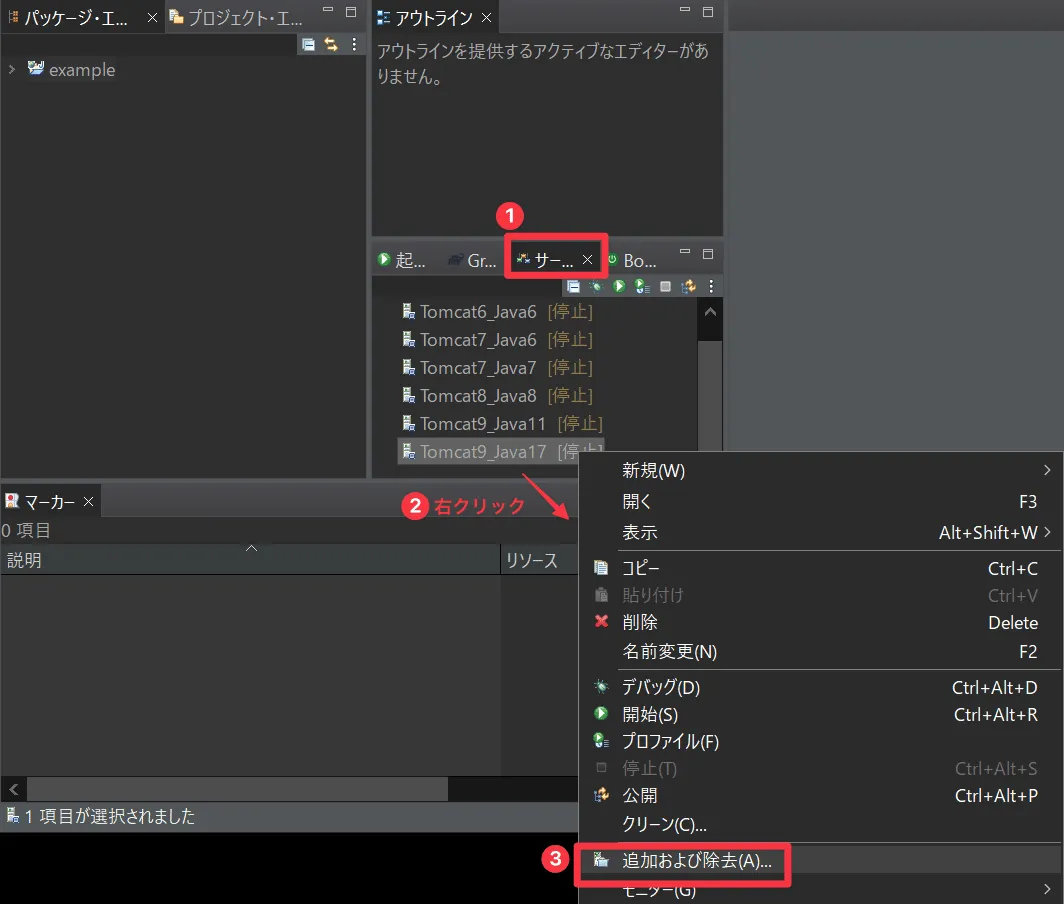This screenshot has height=904, width=1064.
Task: Sort markers by 説明 column header
Action: click(x=250, y=560)
